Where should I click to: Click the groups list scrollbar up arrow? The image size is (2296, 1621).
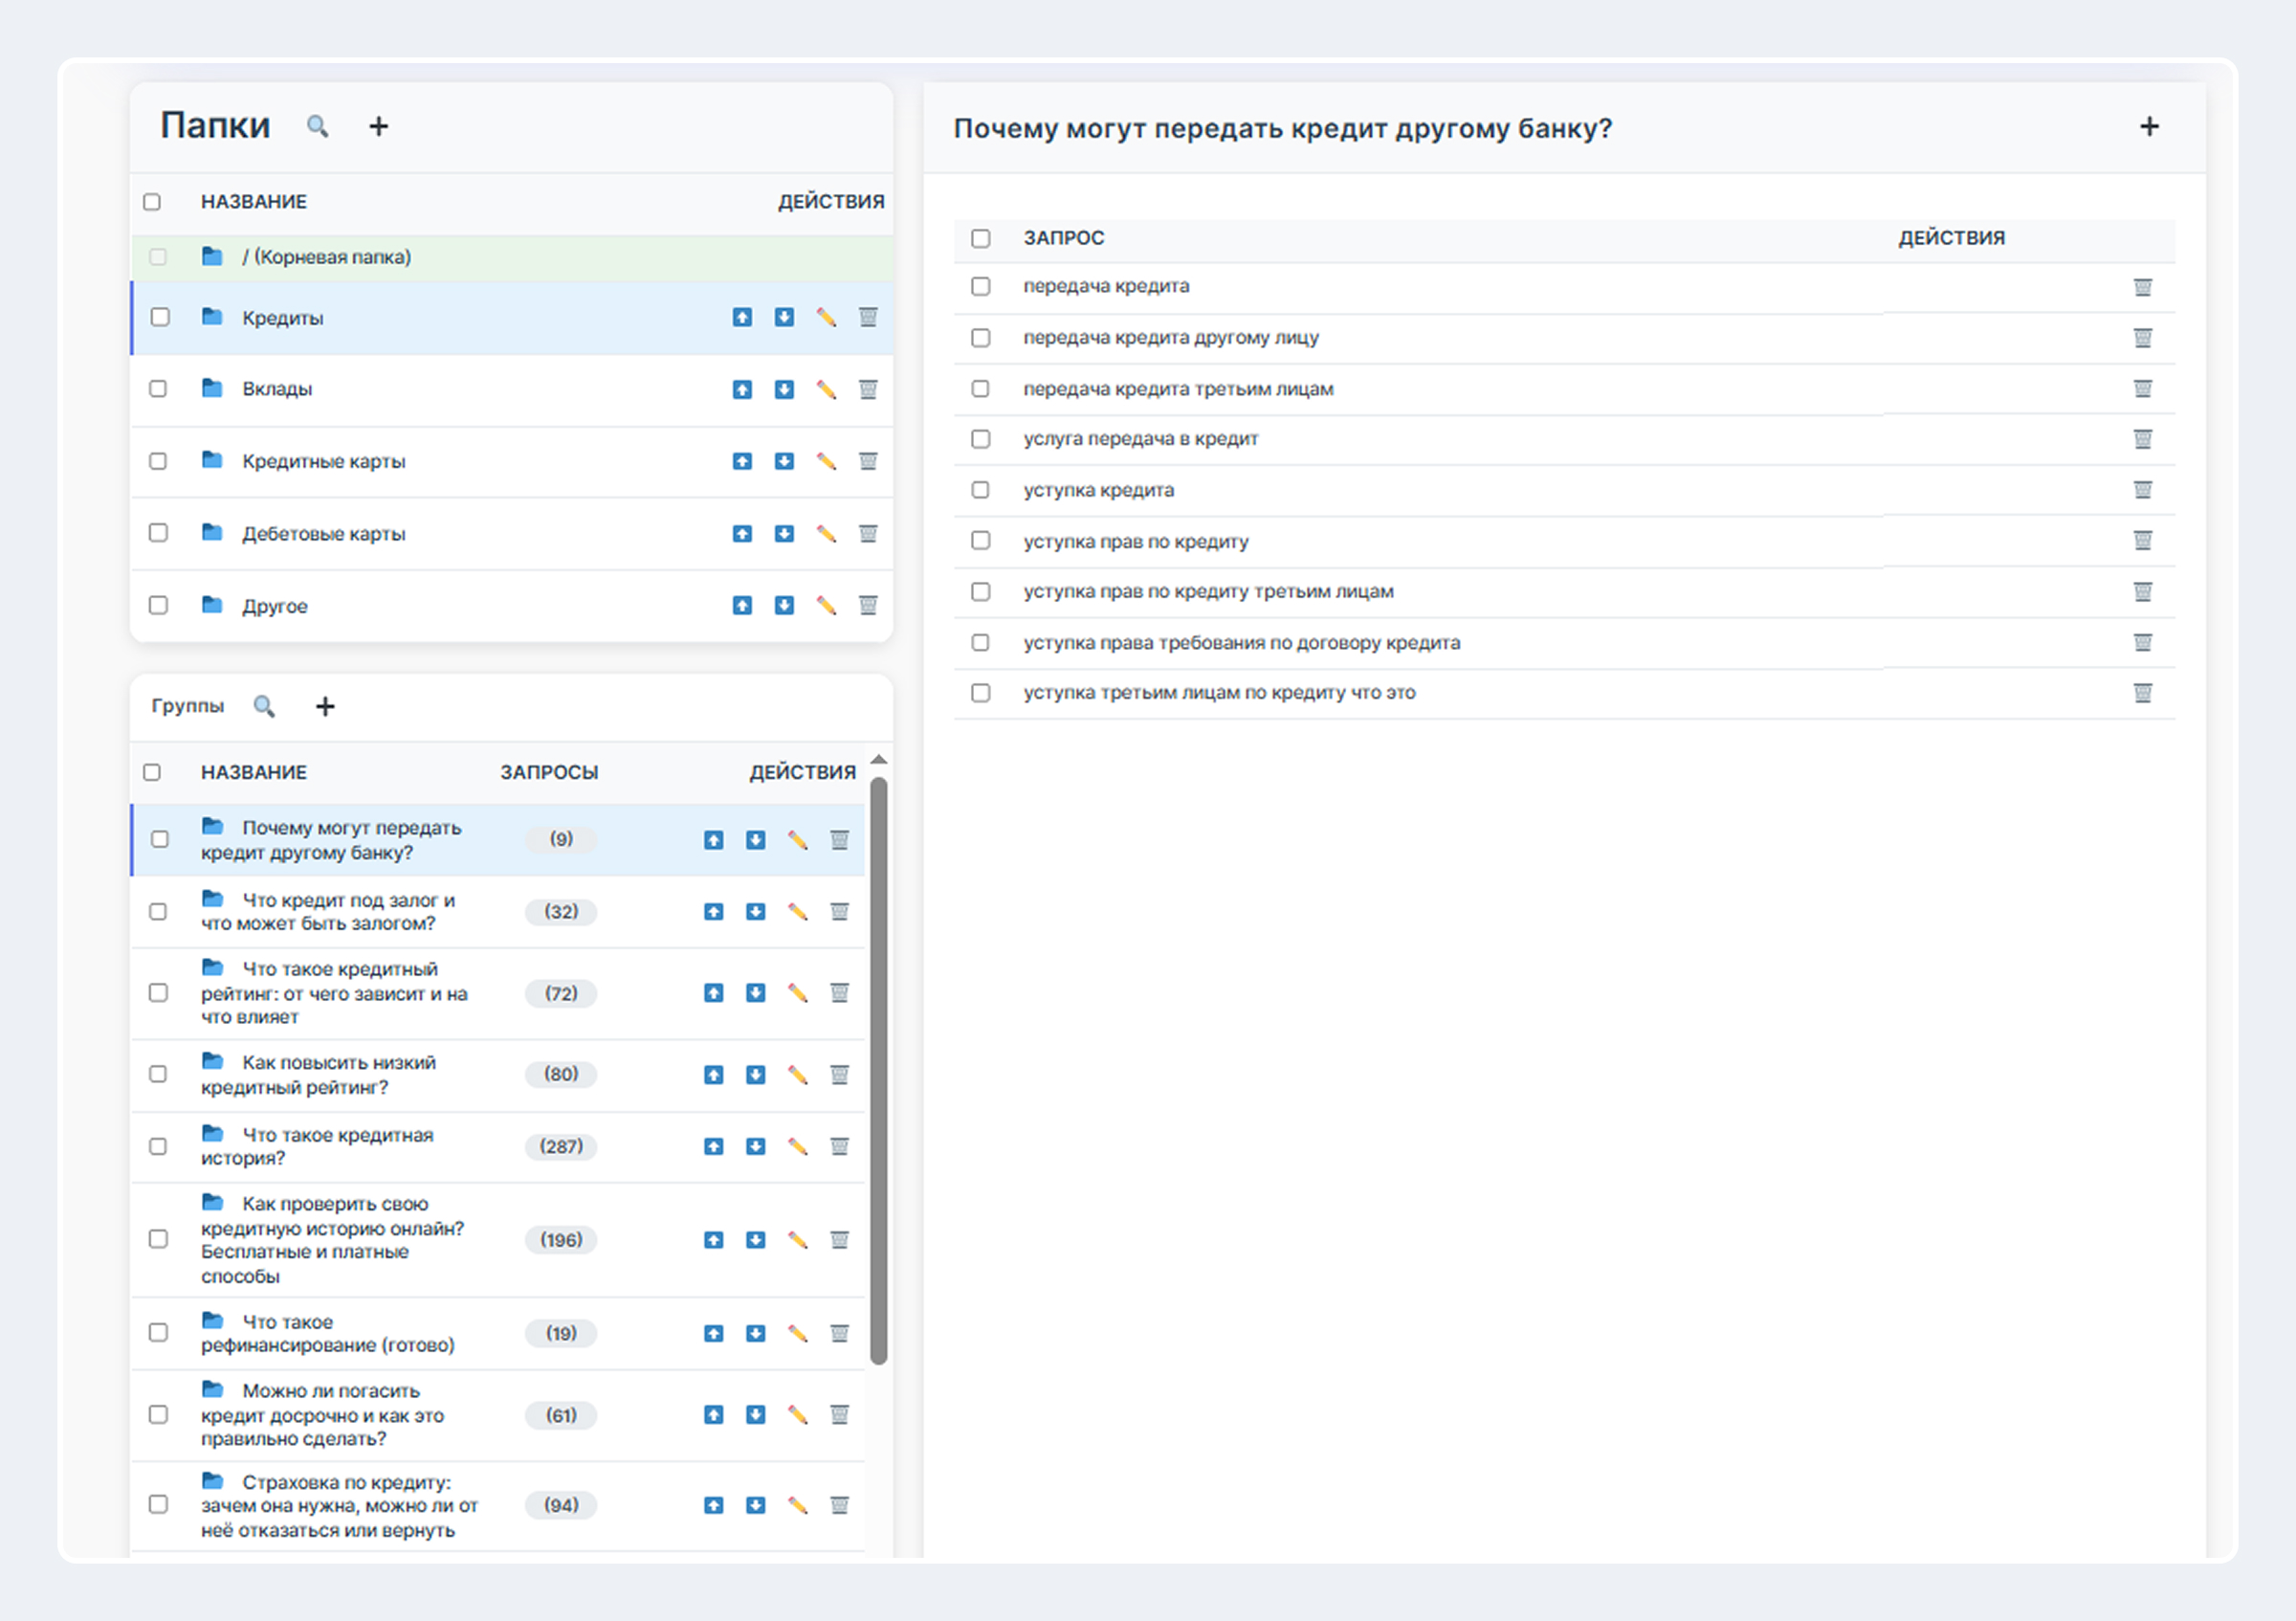[878, 760]
